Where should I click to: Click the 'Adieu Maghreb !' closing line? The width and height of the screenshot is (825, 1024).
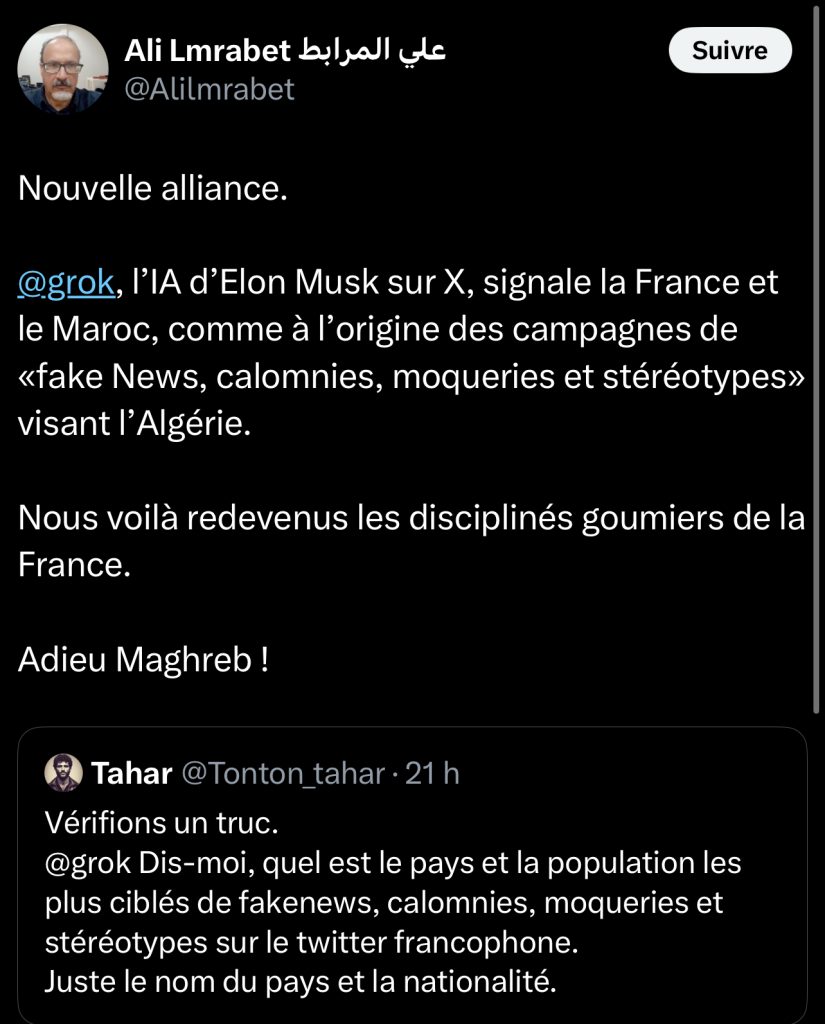pyautogui.click(x=144, y=660)
